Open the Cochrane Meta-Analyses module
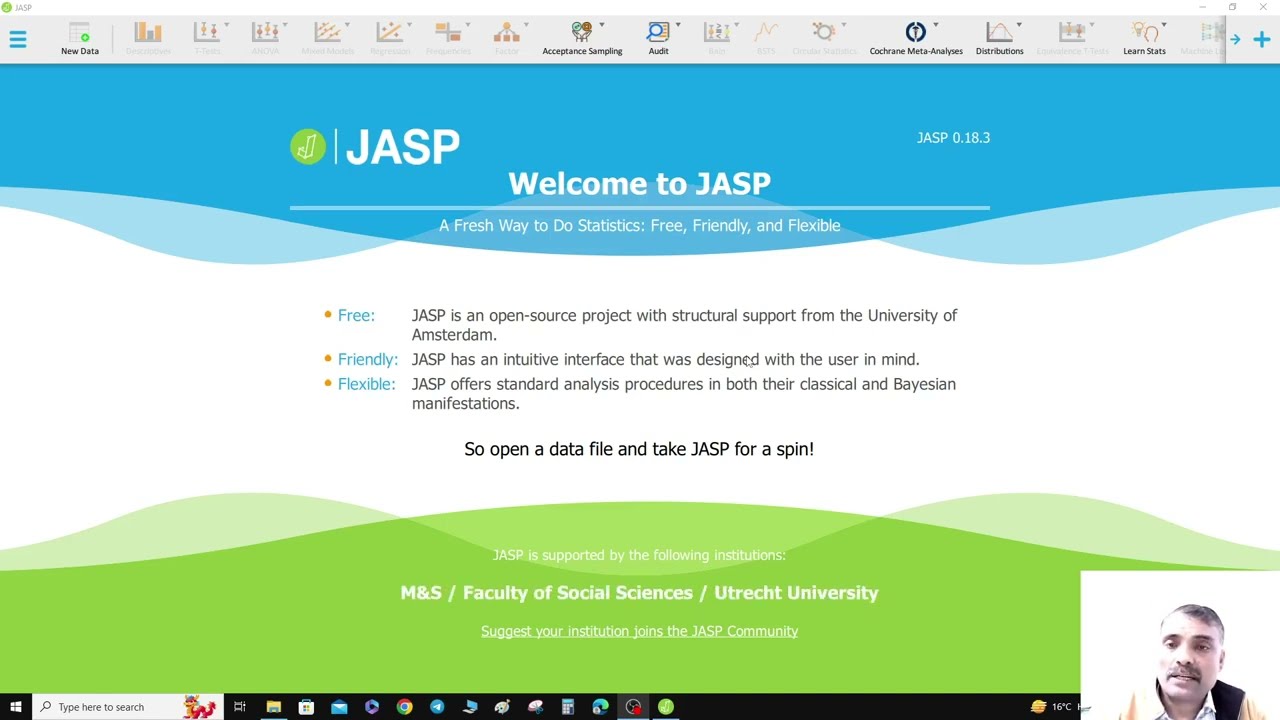This screenshot has width=1280, height=720. [916, 39]
